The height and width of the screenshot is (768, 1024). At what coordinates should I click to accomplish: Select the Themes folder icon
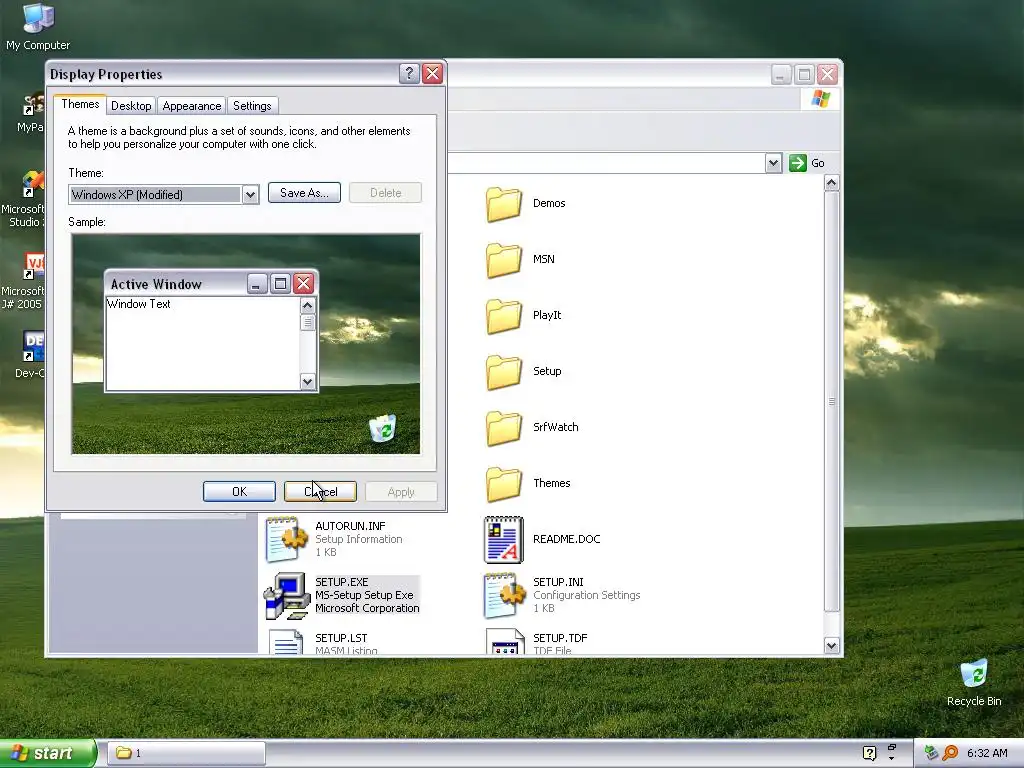[x=504, y=484]
